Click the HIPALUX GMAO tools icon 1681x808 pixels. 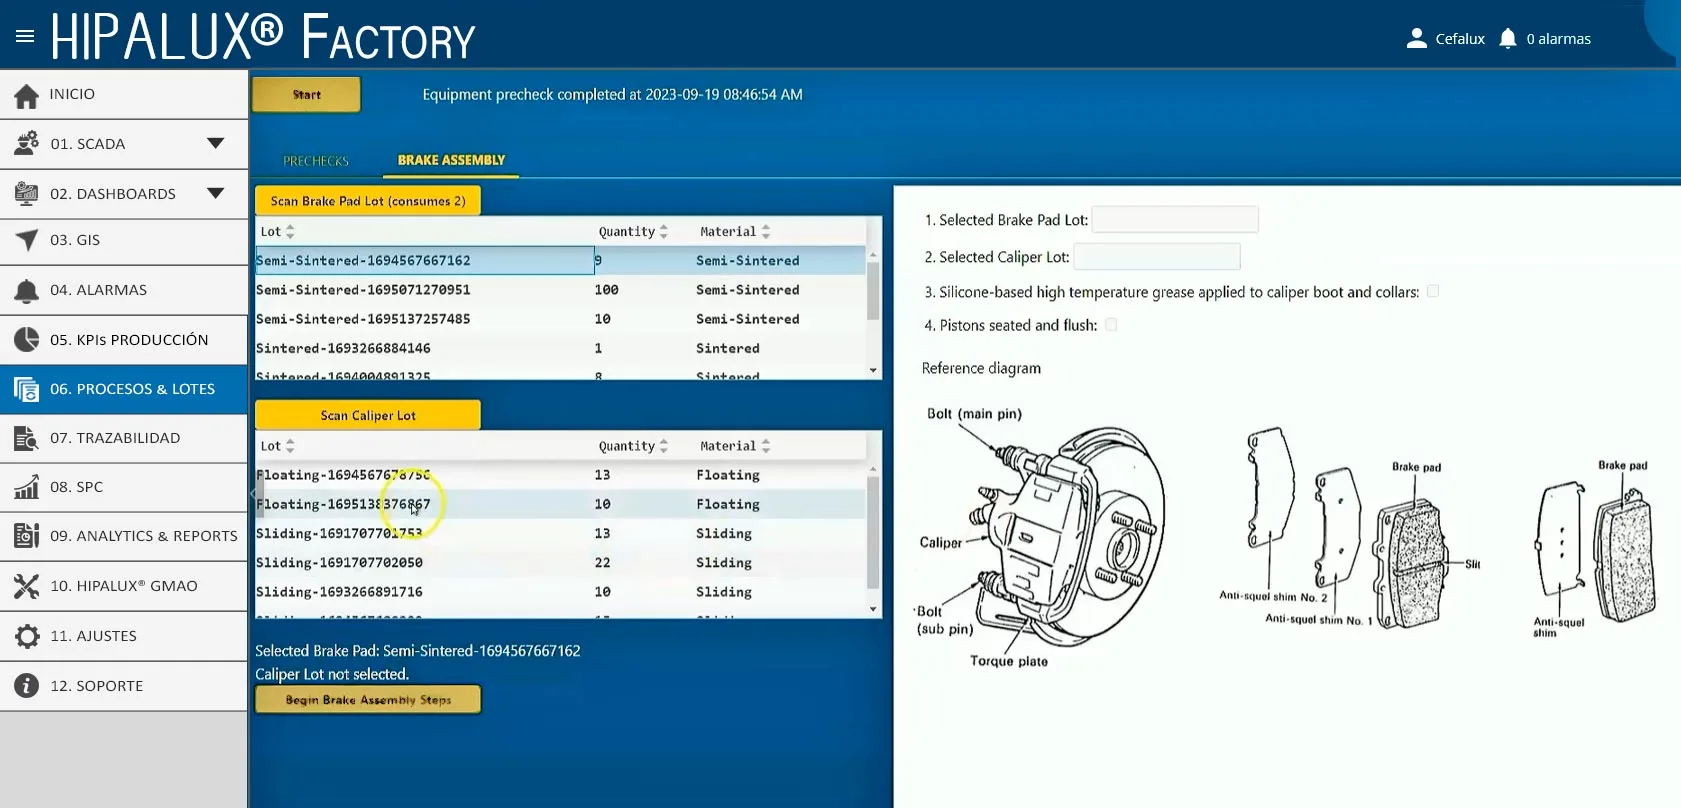[27, 586]
